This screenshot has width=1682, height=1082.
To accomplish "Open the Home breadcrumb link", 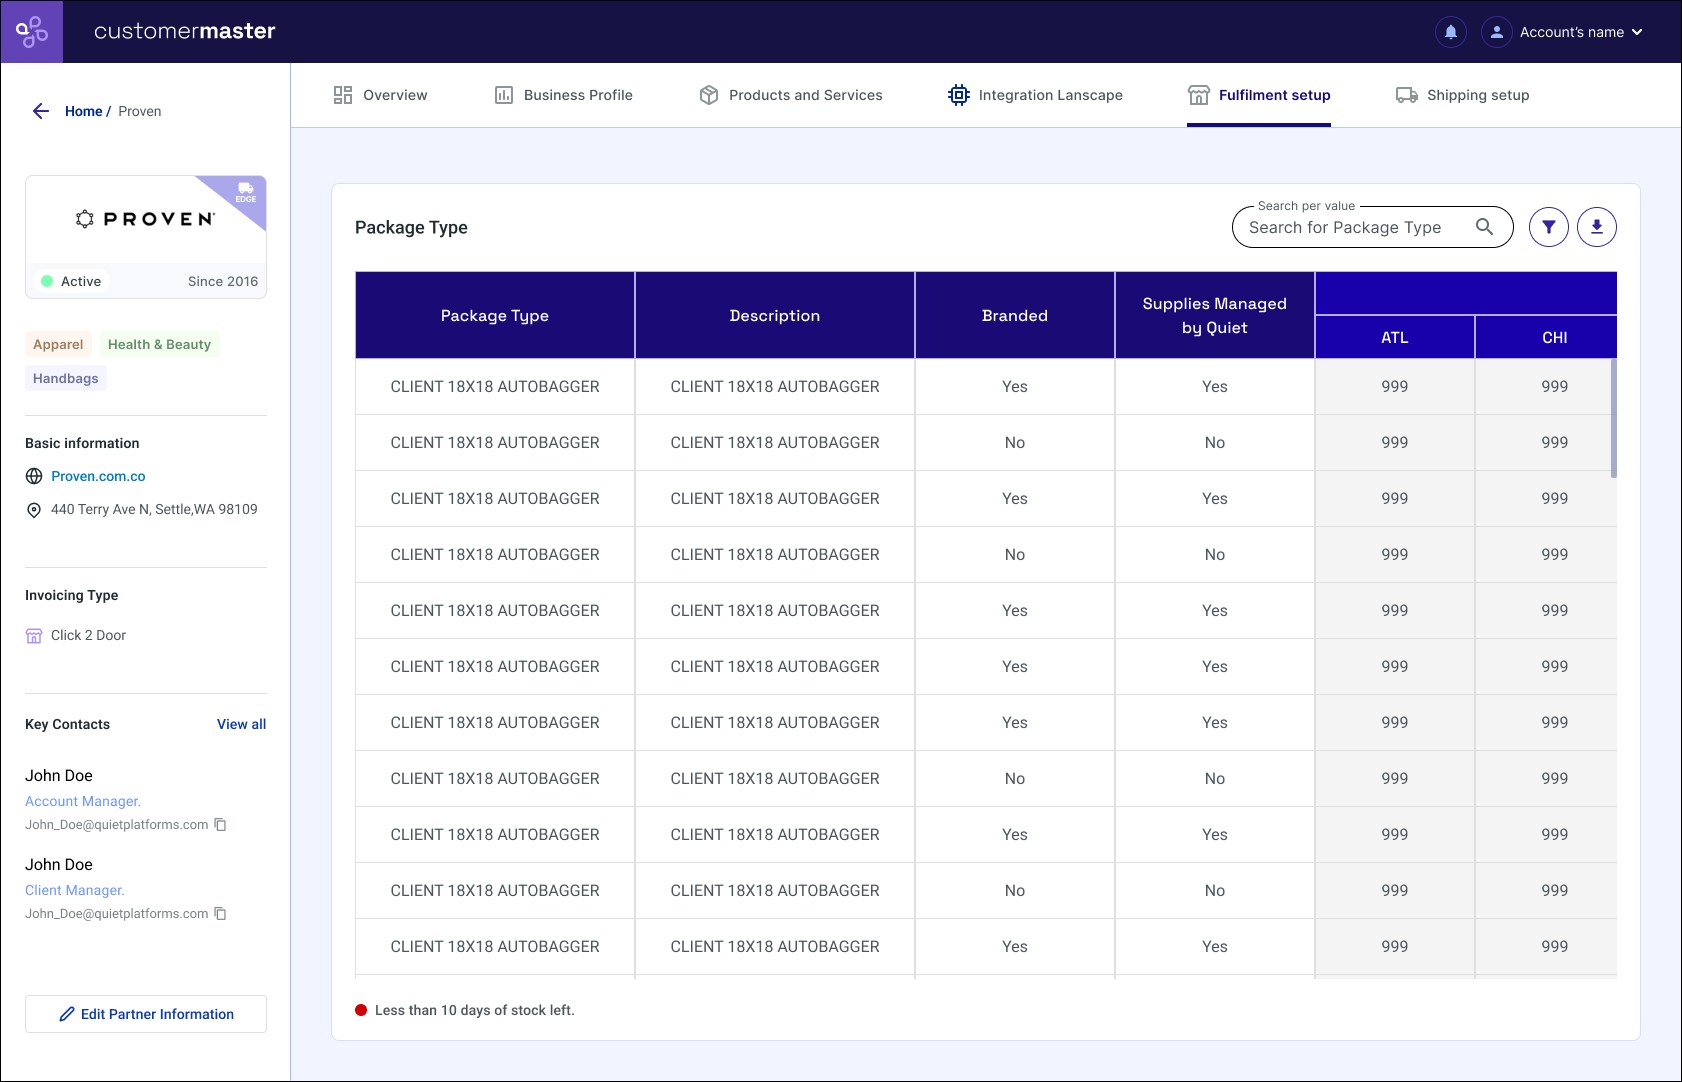I will [x=84, y=111].
